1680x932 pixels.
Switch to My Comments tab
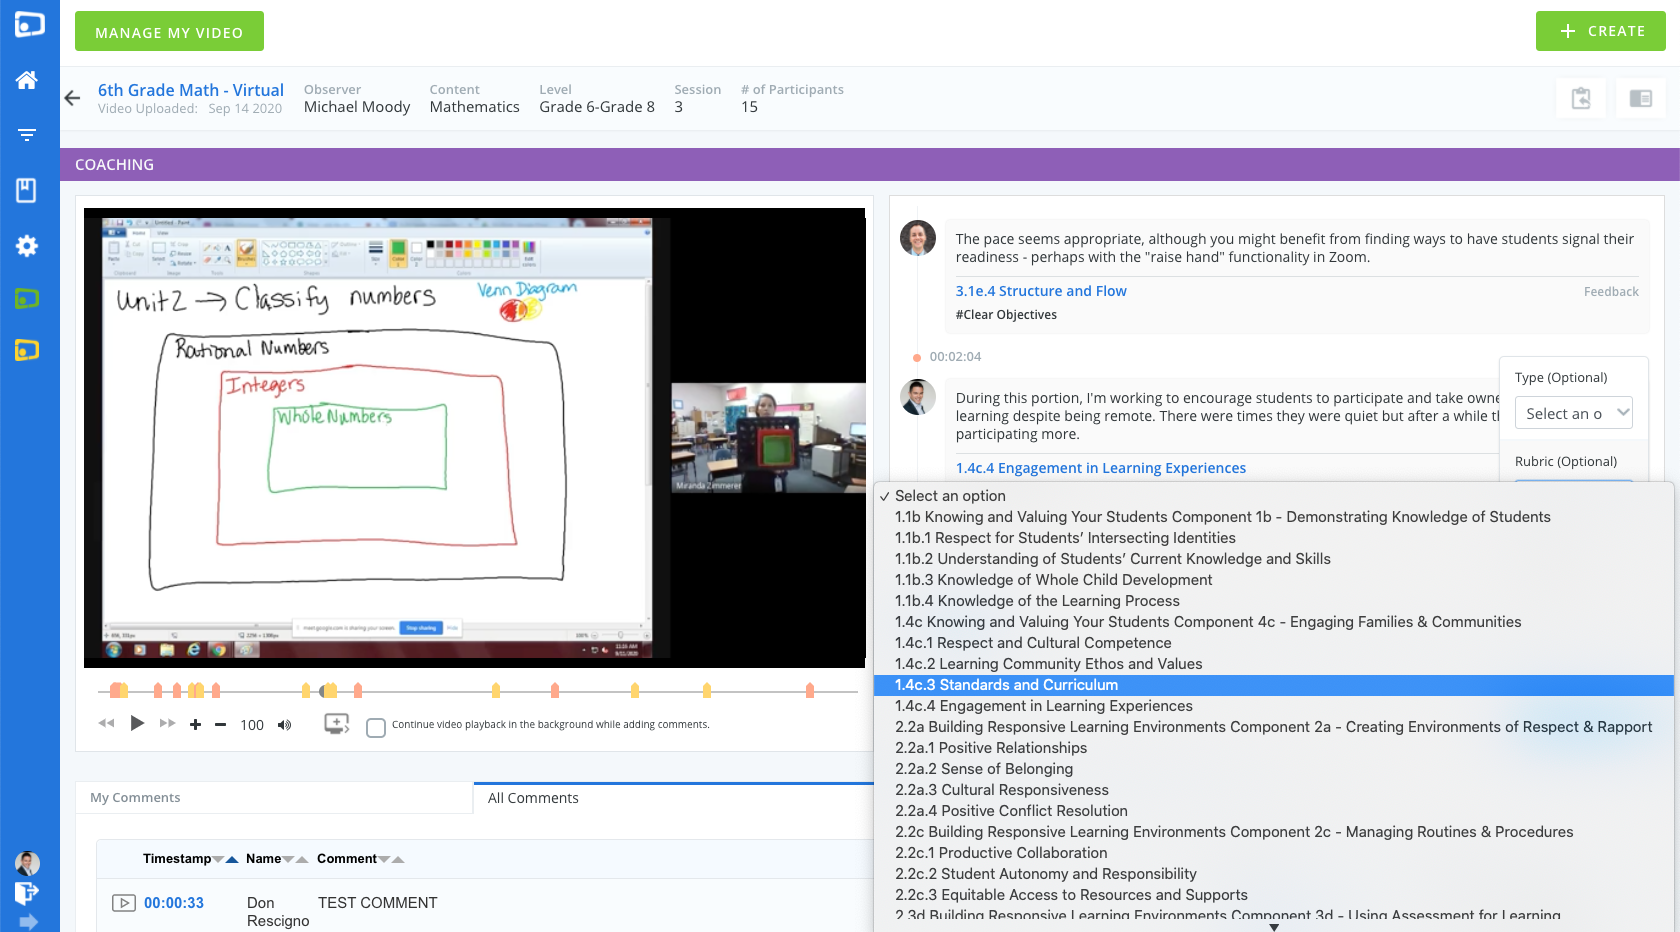pos(136,798)
